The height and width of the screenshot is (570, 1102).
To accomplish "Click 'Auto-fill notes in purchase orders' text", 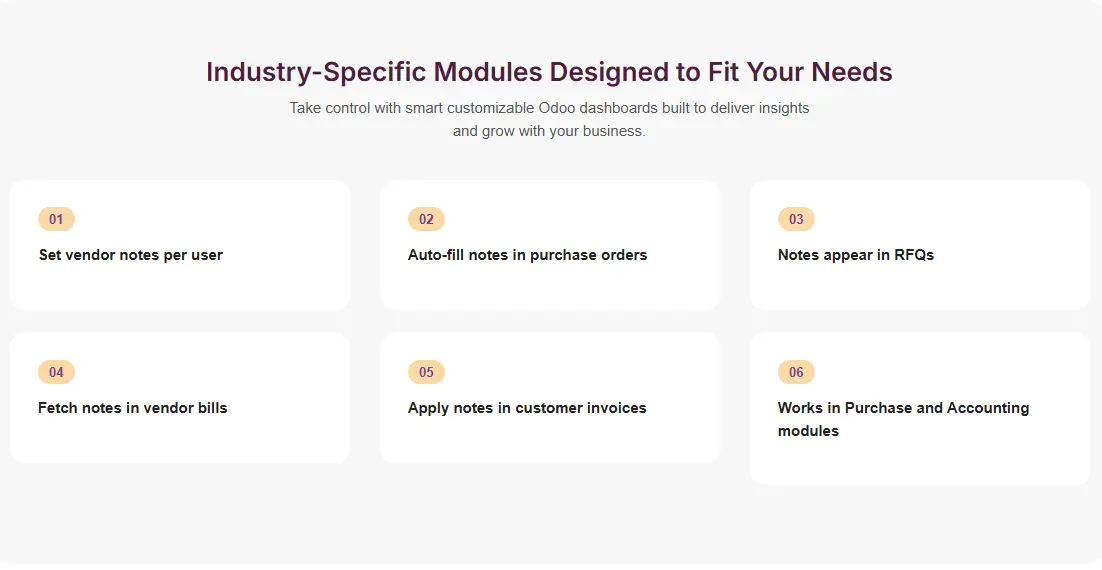I will [x=527, y=255].
